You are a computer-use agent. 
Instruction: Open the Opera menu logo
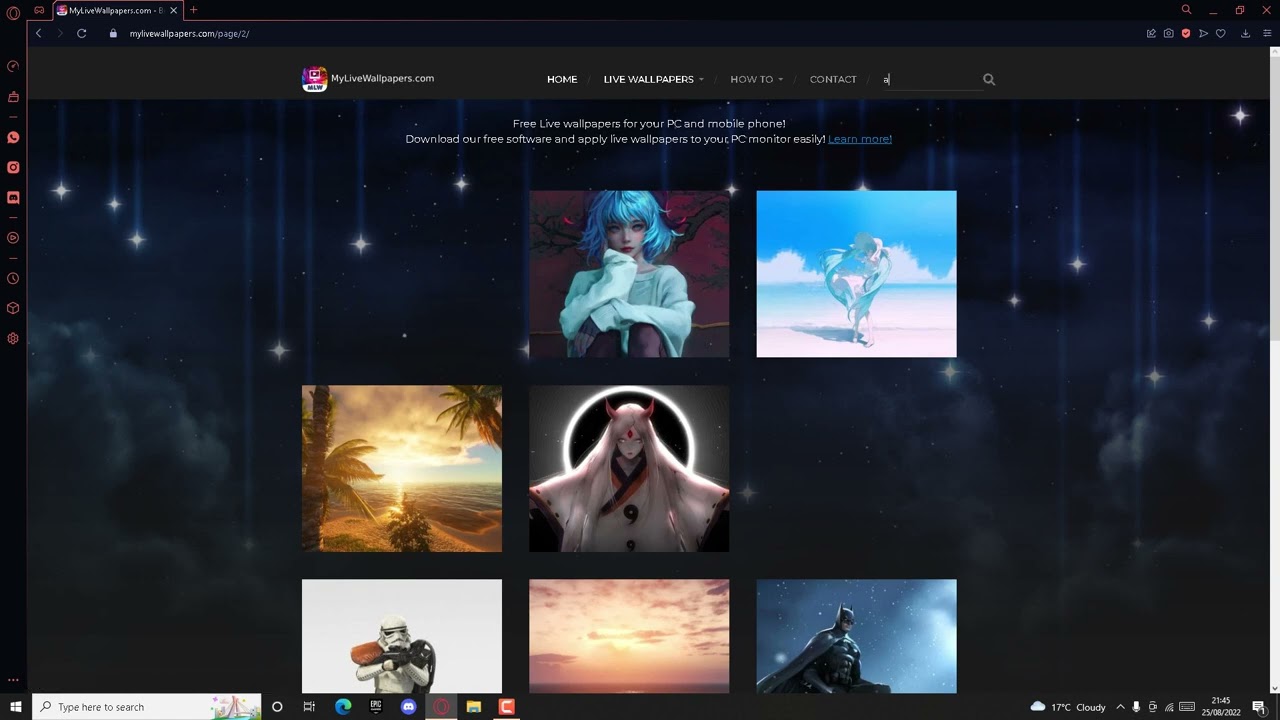[13, 11]
